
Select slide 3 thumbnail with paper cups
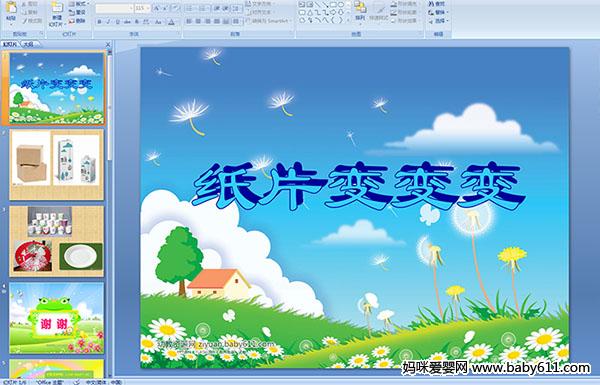(57, 241)
